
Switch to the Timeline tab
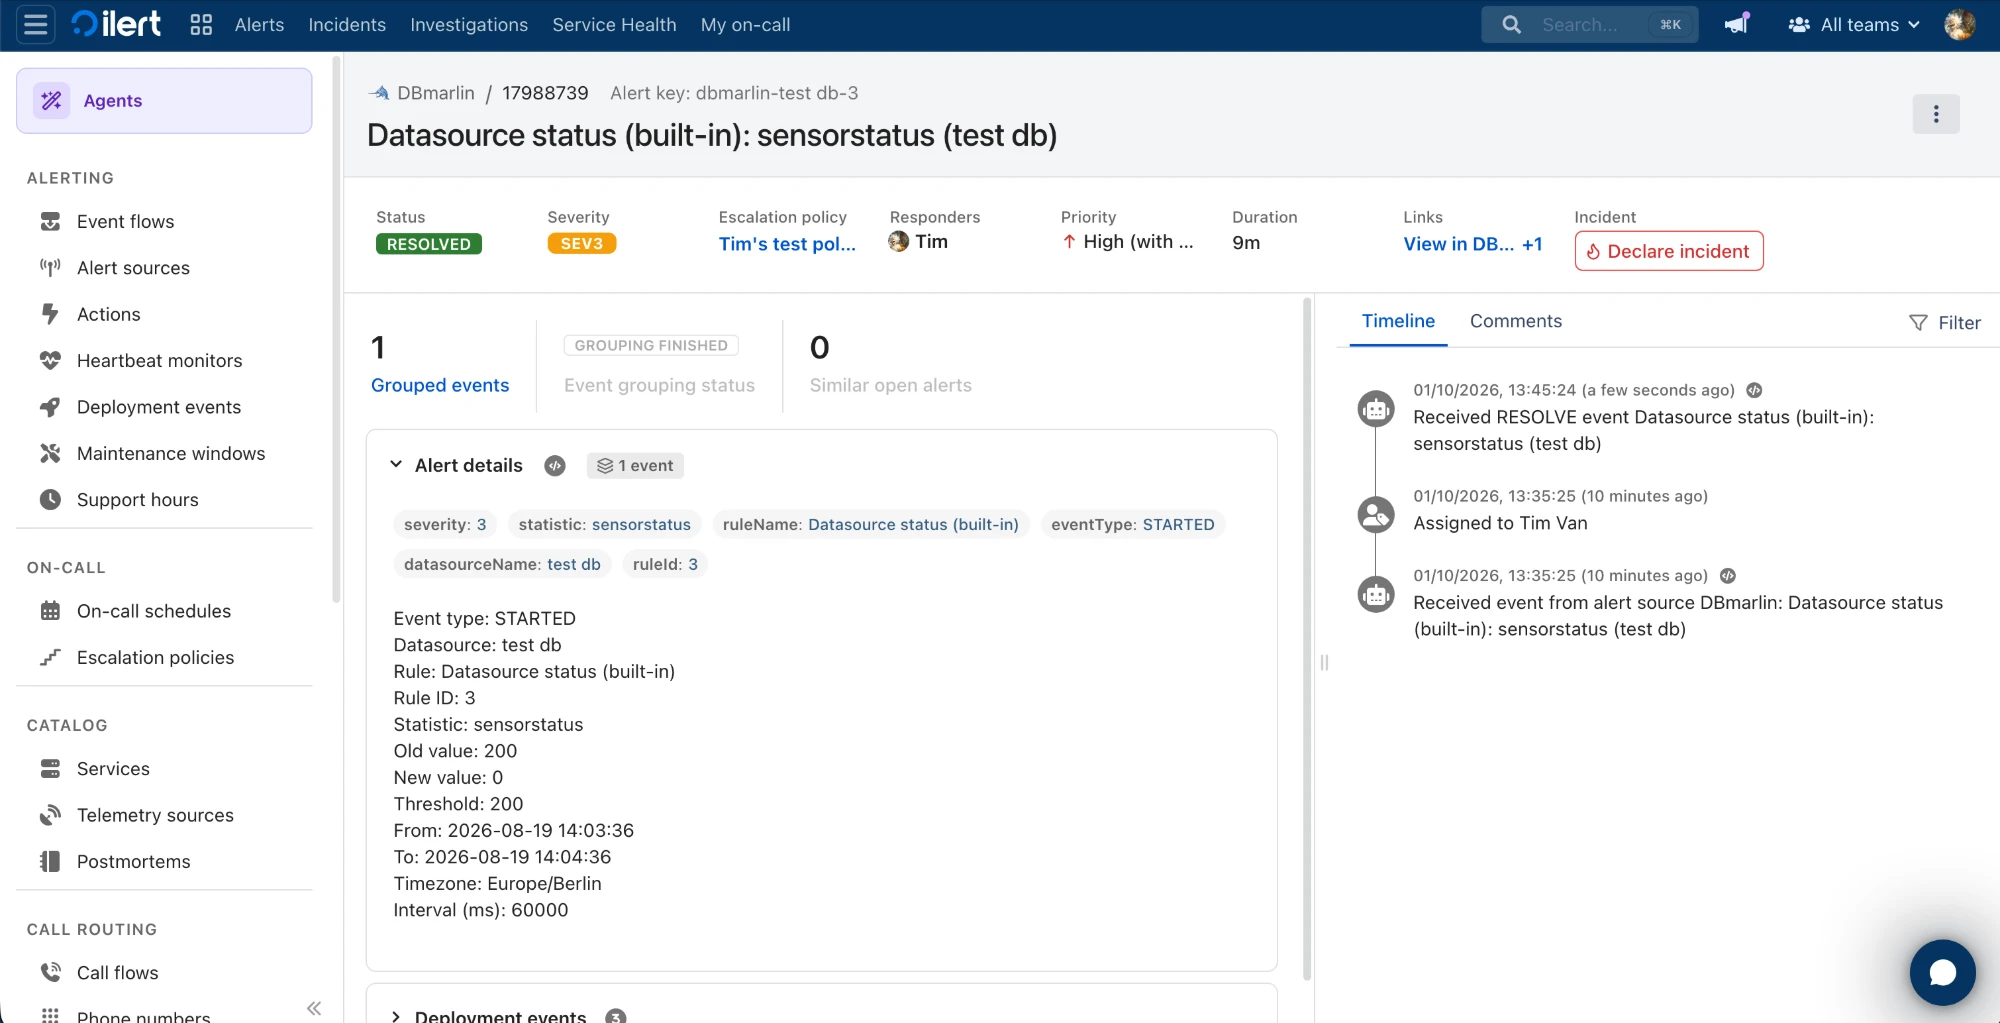(x=1398, y=321)
